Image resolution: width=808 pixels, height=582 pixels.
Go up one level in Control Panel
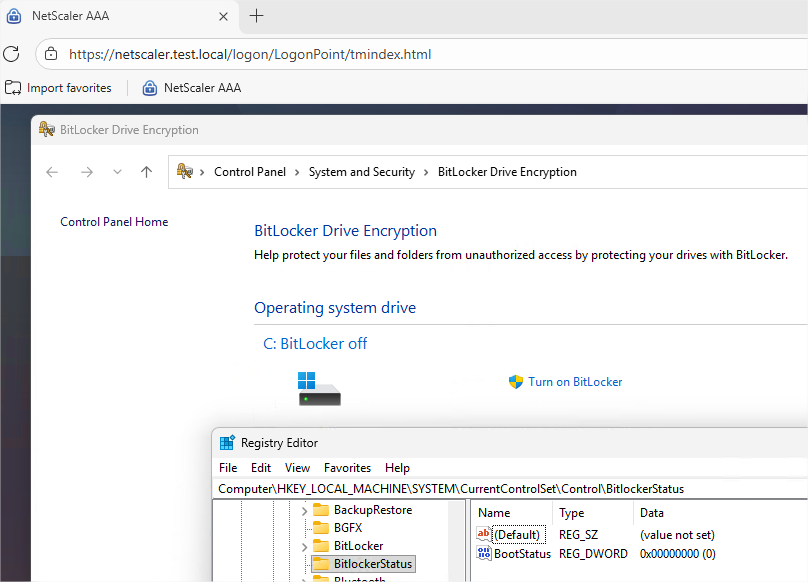[147, 172]
